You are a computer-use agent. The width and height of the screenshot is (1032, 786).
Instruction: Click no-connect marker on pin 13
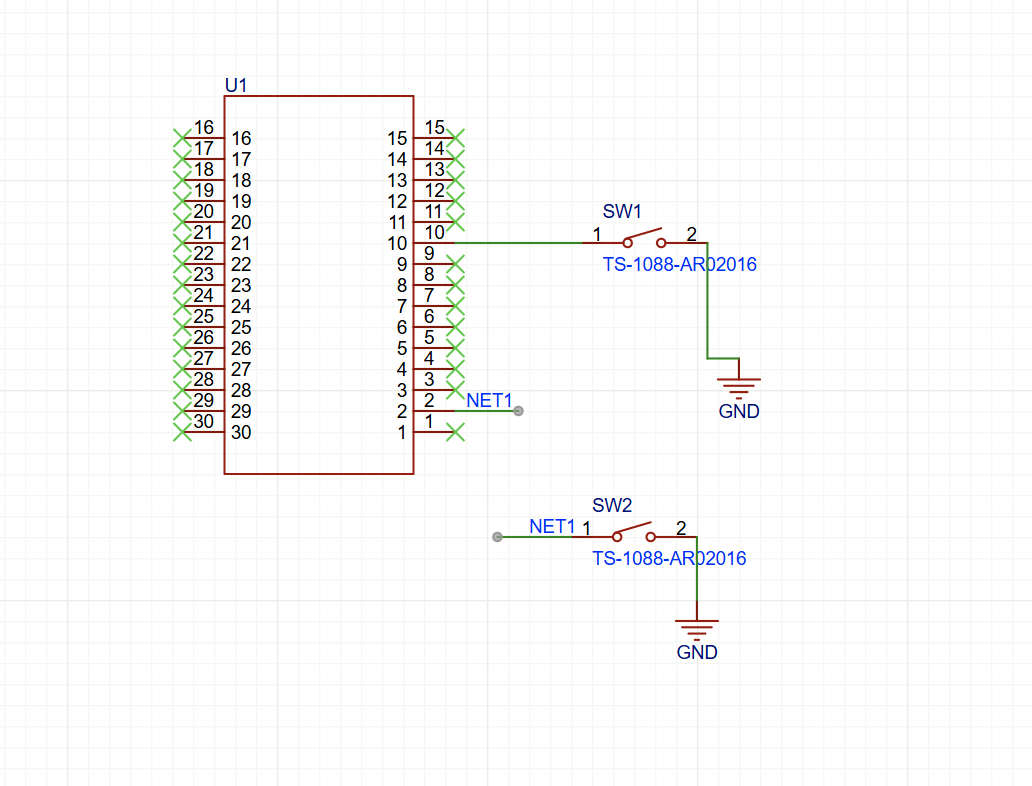coord(455,180)
